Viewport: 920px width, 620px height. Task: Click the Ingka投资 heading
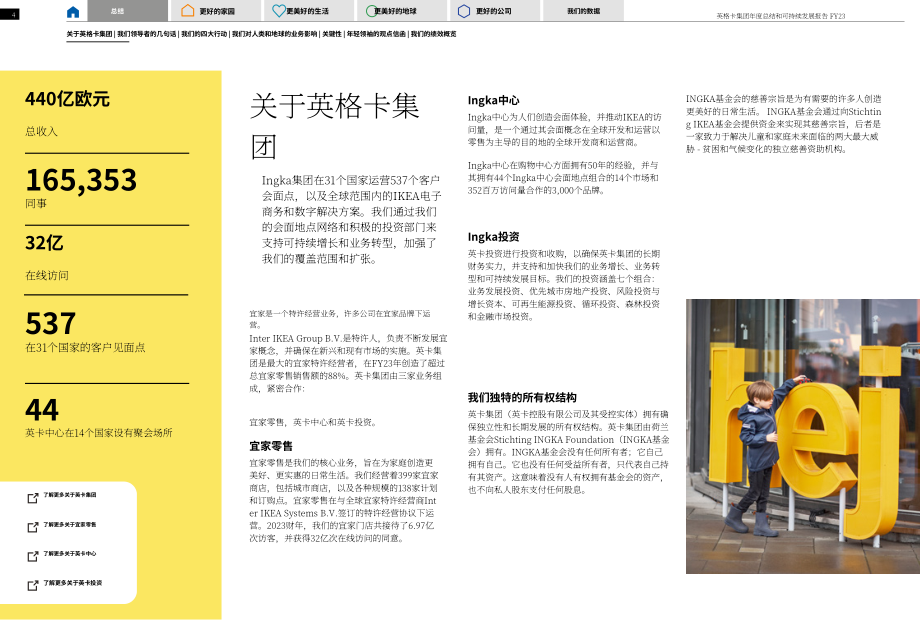493,236
